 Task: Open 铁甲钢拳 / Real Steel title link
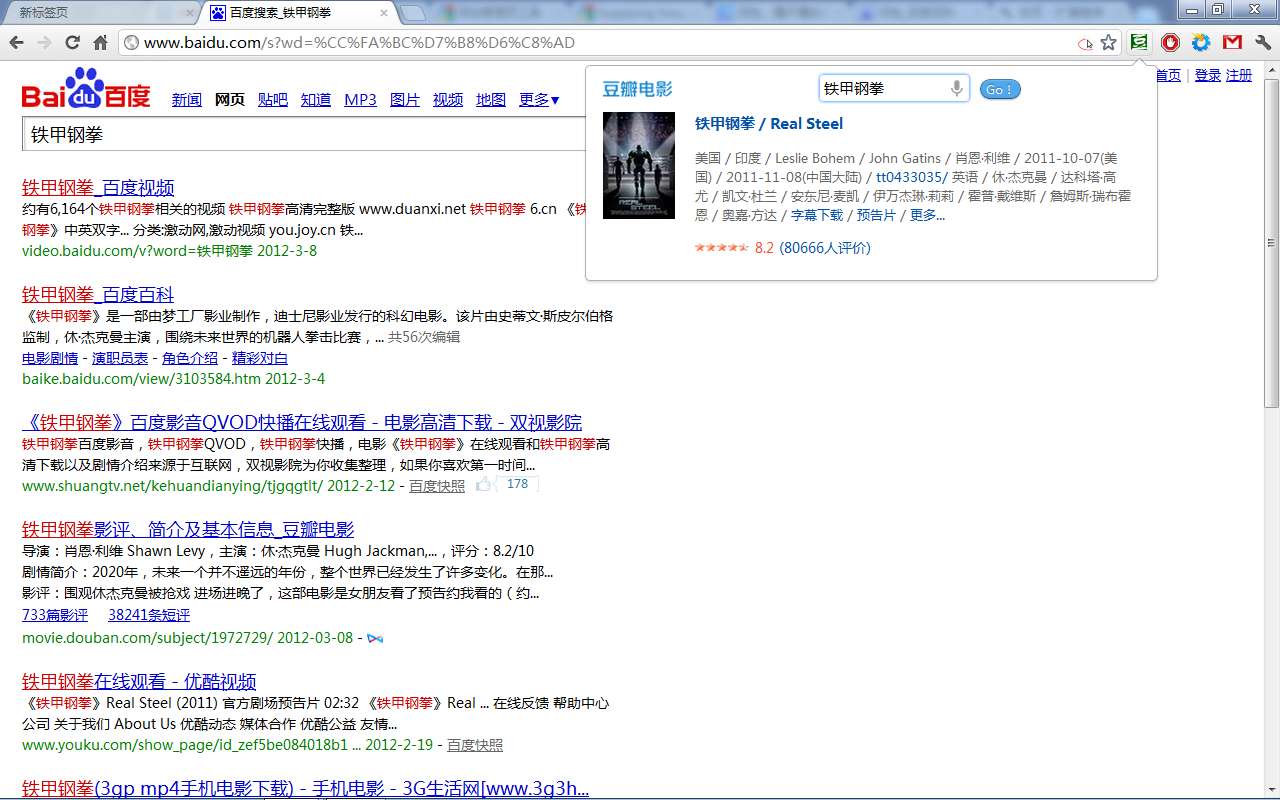point(769,124)
